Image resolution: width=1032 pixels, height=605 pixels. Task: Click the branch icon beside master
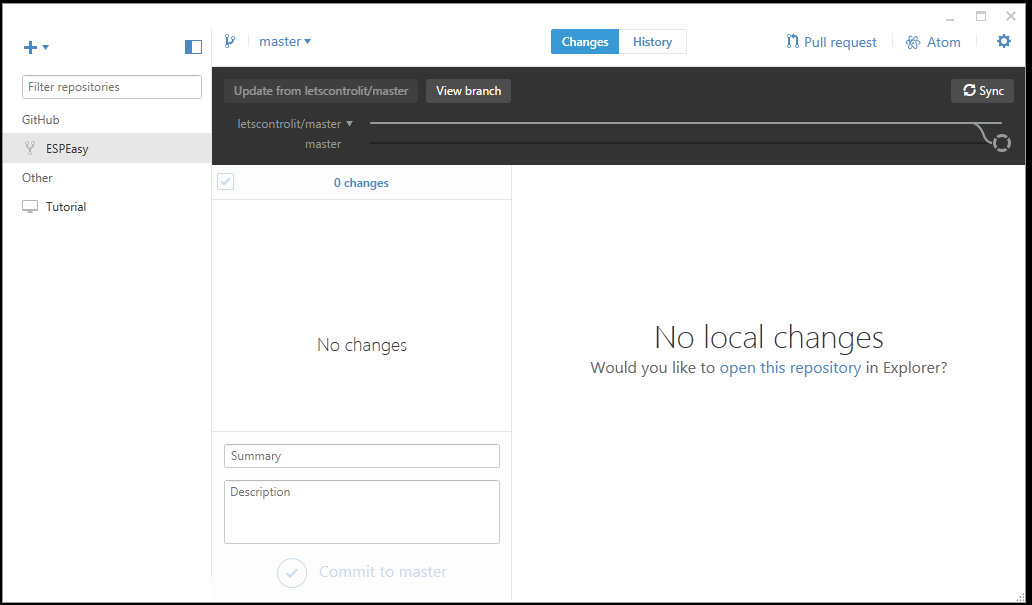229,41
